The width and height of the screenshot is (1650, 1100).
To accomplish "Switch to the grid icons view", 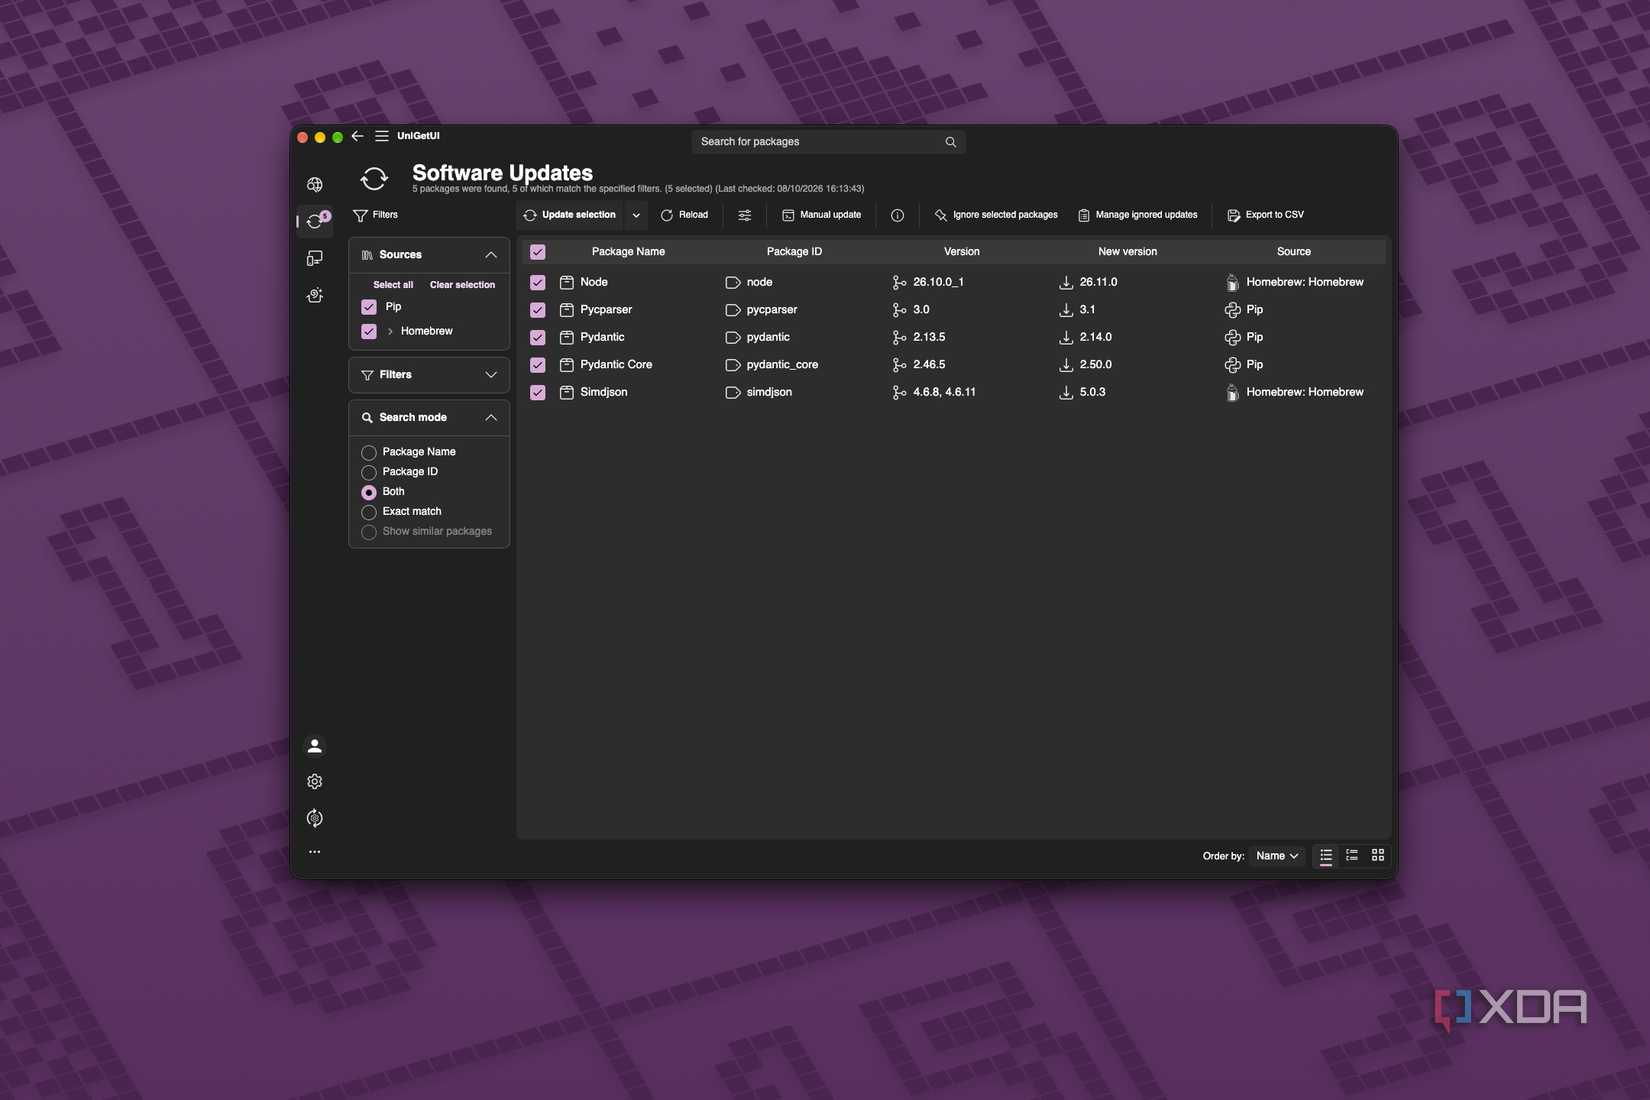I will click(1378, 856).
